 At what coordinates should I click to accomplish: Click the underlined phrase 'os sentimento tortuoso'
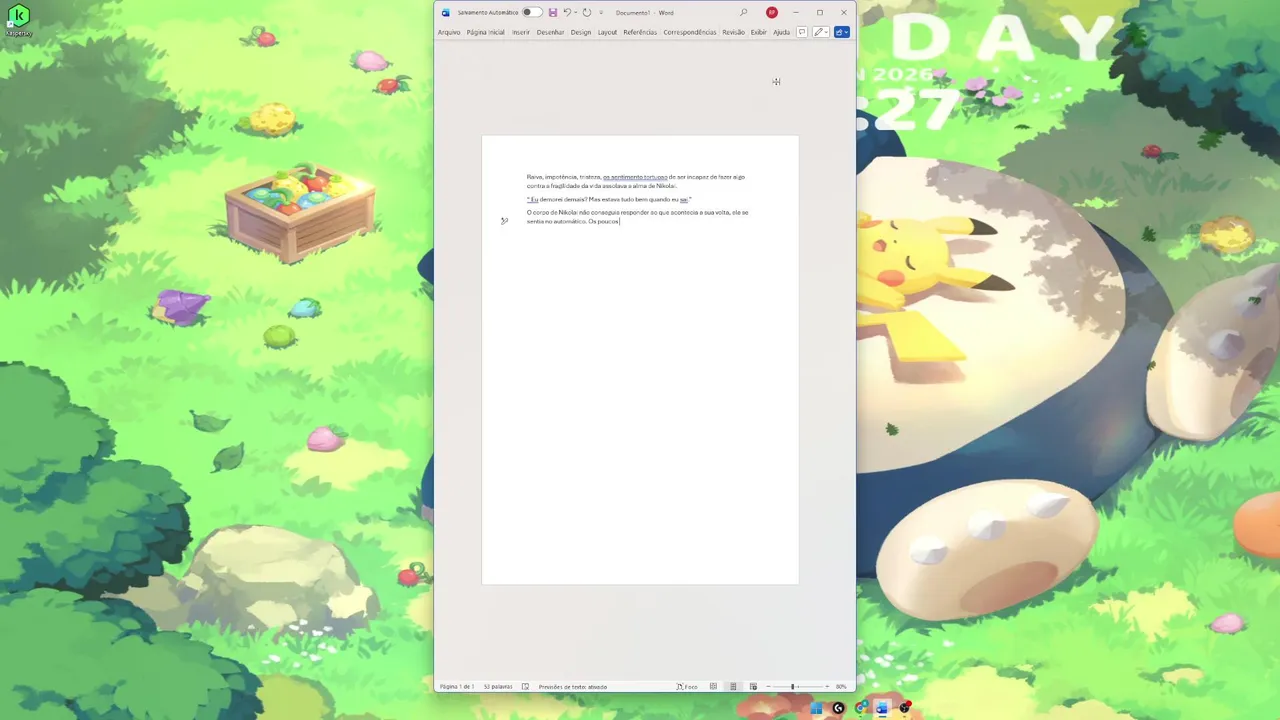coord(635,177)
